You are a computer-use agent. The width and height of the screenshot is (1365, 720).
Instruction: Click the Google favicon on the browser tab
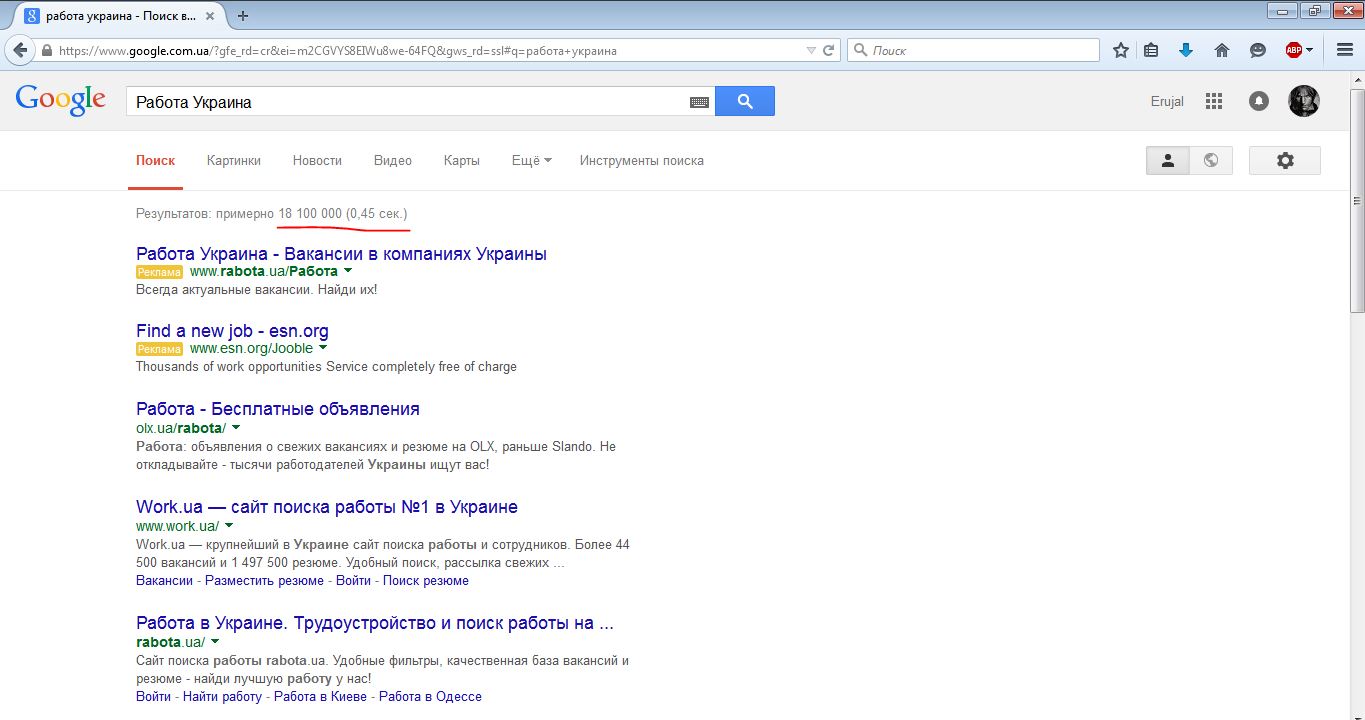point(31,16)
